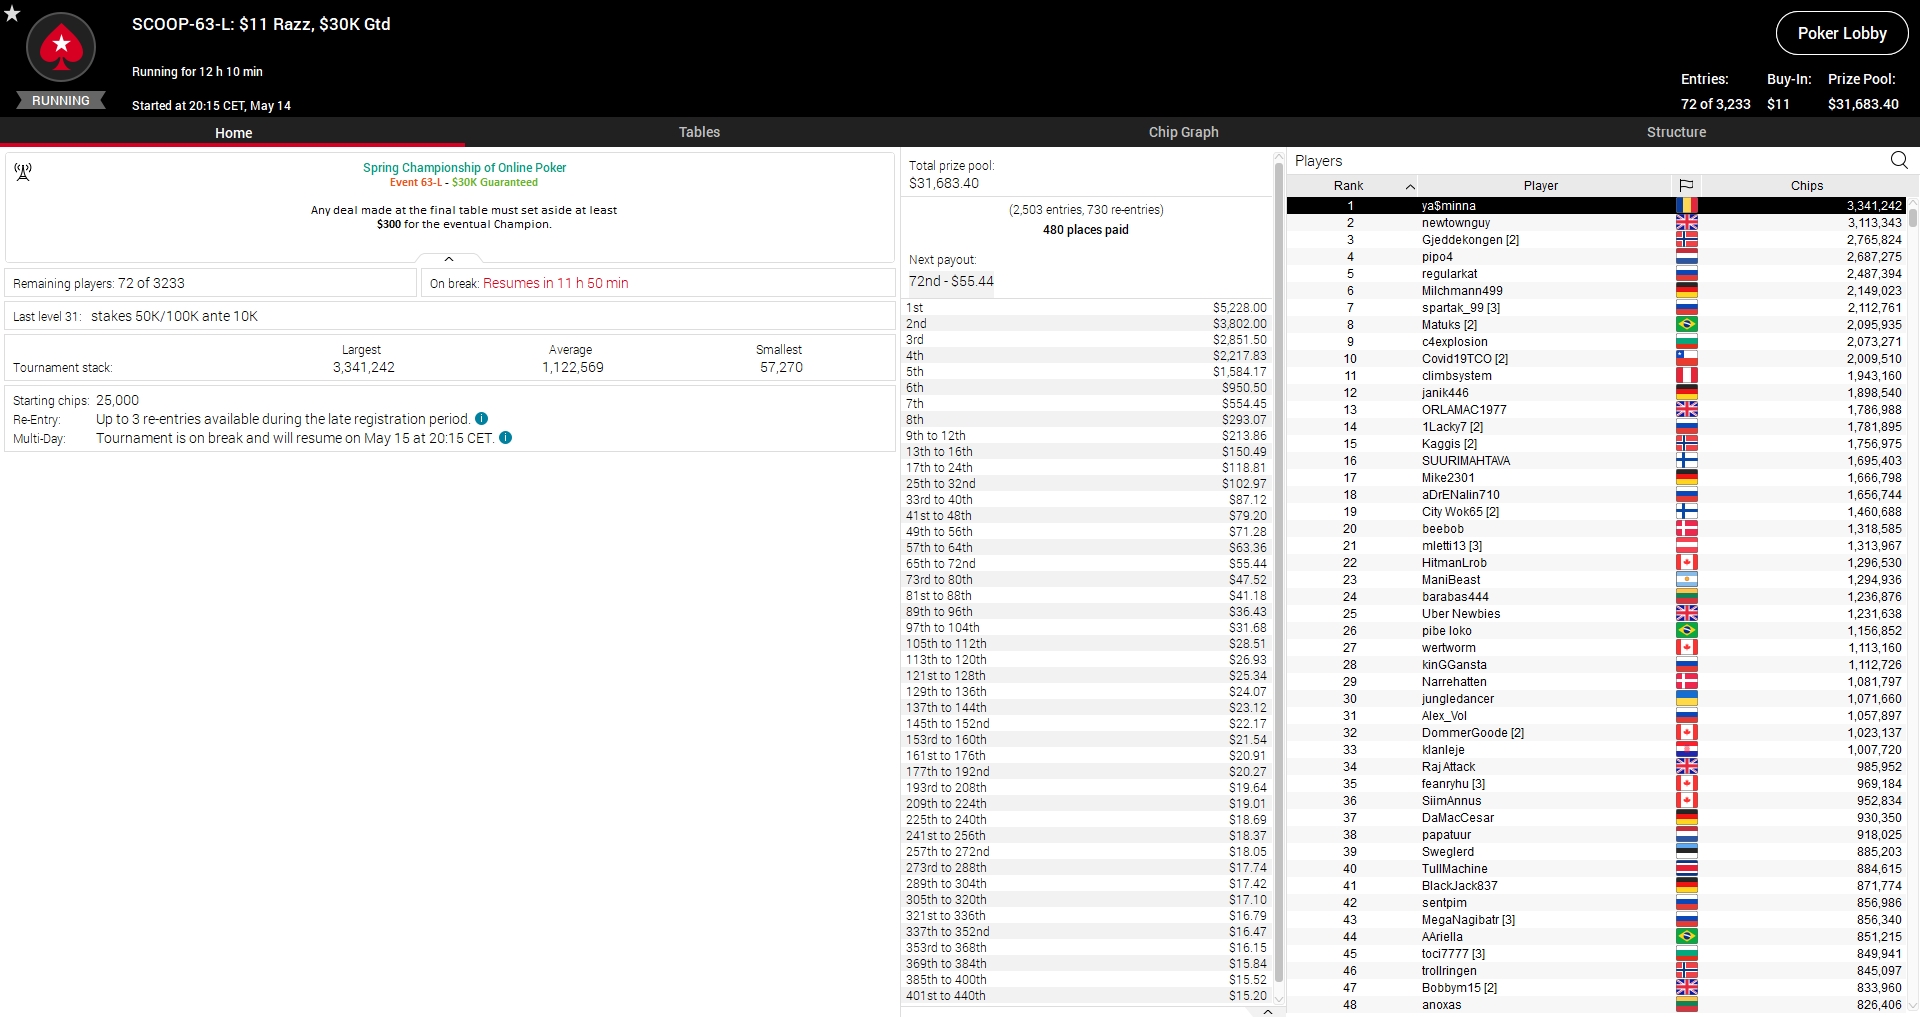Select player row TullMachine
This screenshot has width=1920, height=1017.
1596,869
